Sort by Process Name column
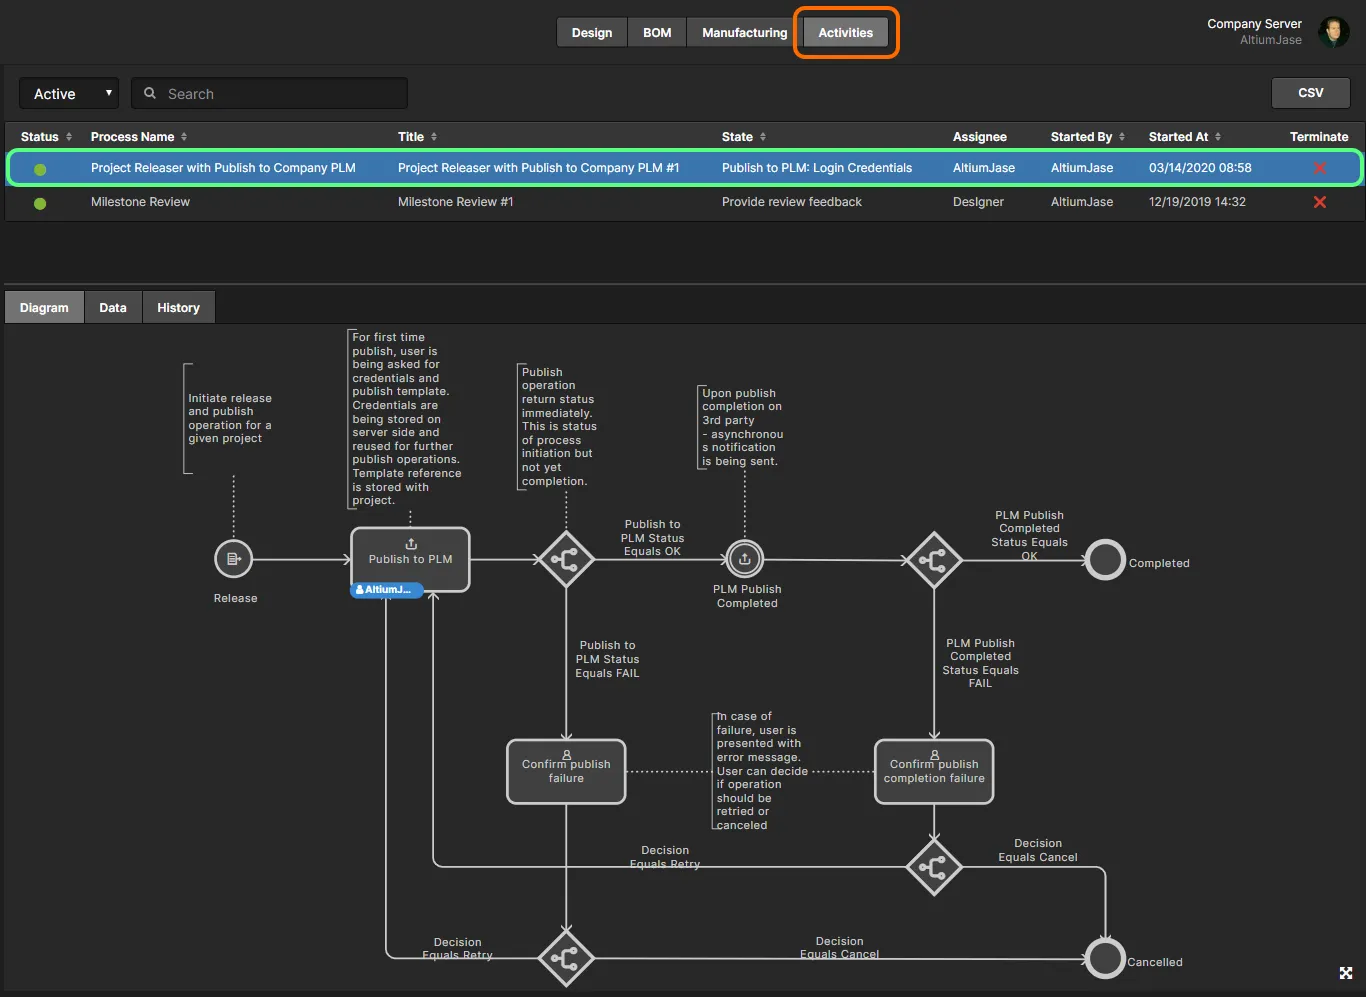Screen dimensions: 1366x997 pos(139,137)
